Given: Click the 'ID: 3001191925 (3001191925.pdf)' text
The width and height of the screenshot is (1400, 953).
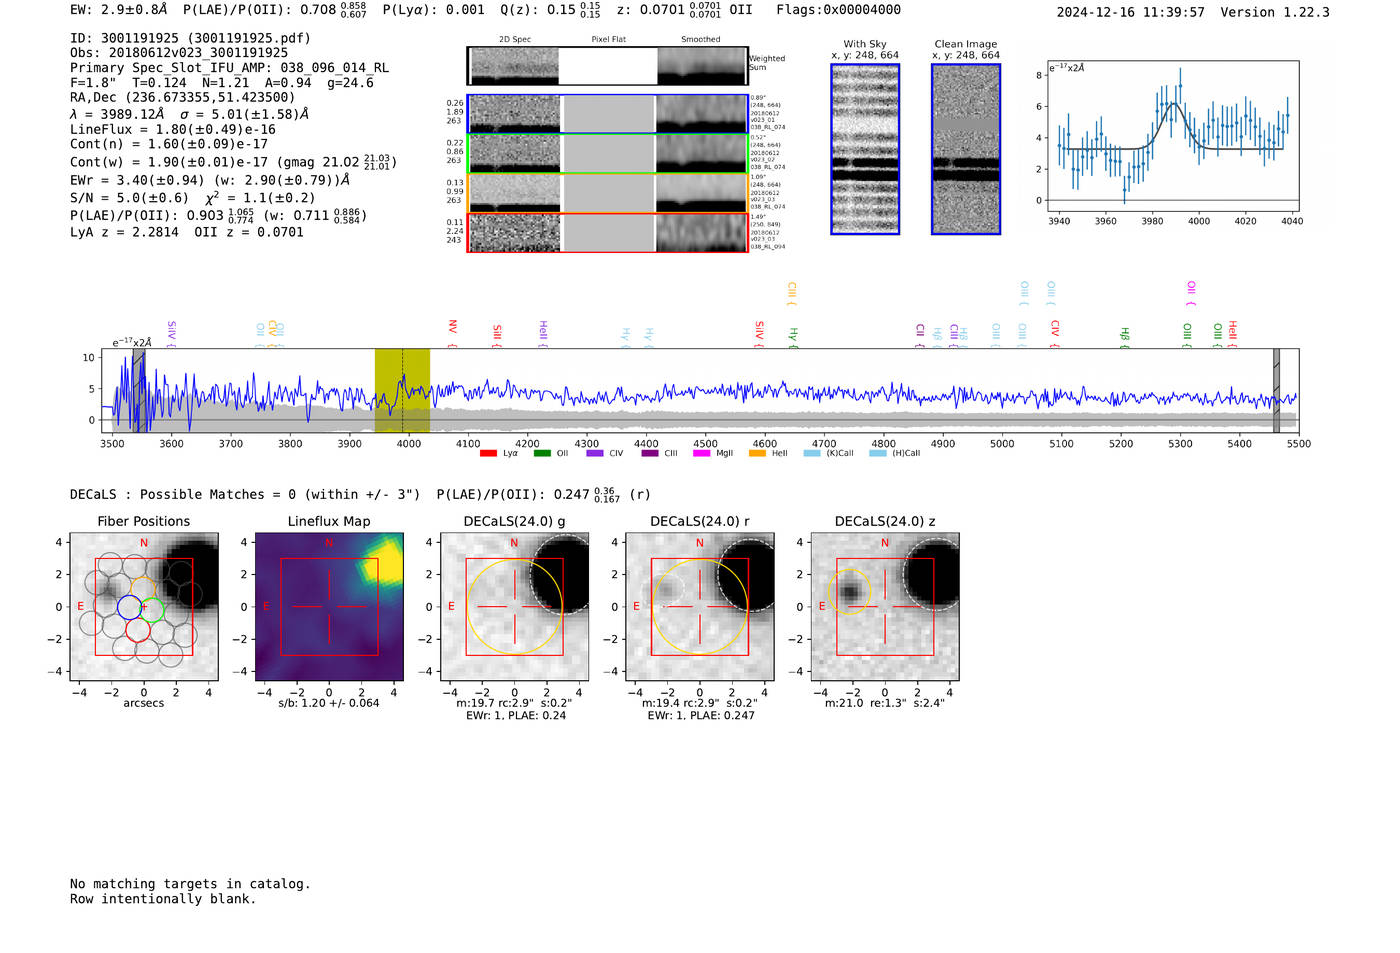Looking at the screenshot, I should coord(191,38).
